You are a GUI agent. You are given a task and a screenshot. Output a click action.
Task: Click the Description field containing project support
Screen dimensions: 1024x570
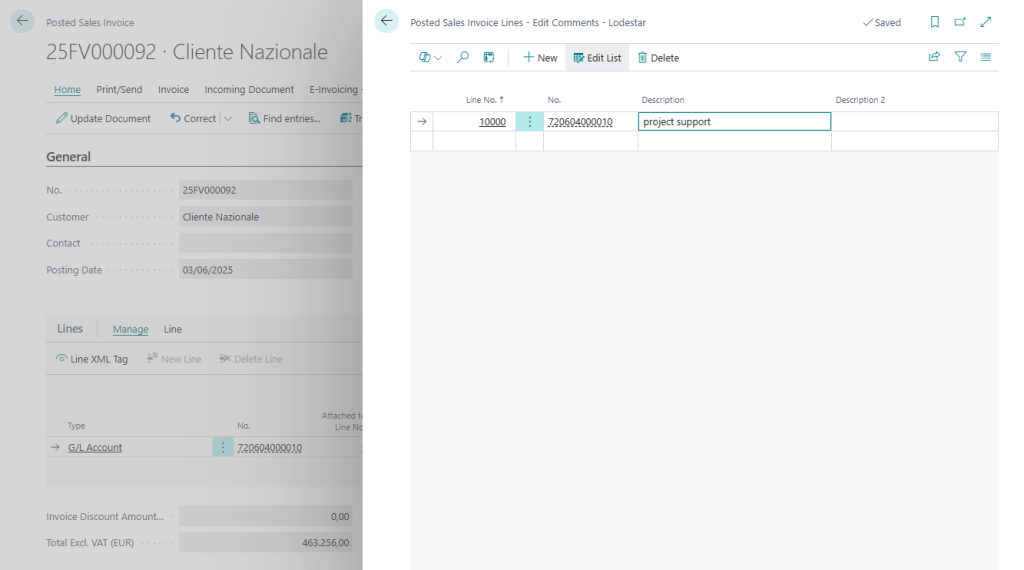(734, 122)
